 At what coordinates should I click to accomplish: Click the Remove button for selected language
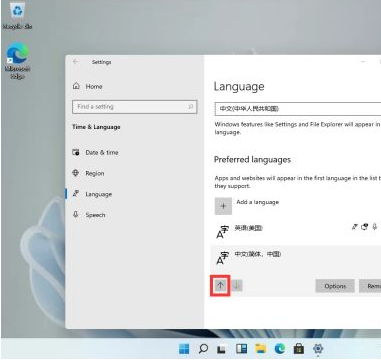(370, 286)
